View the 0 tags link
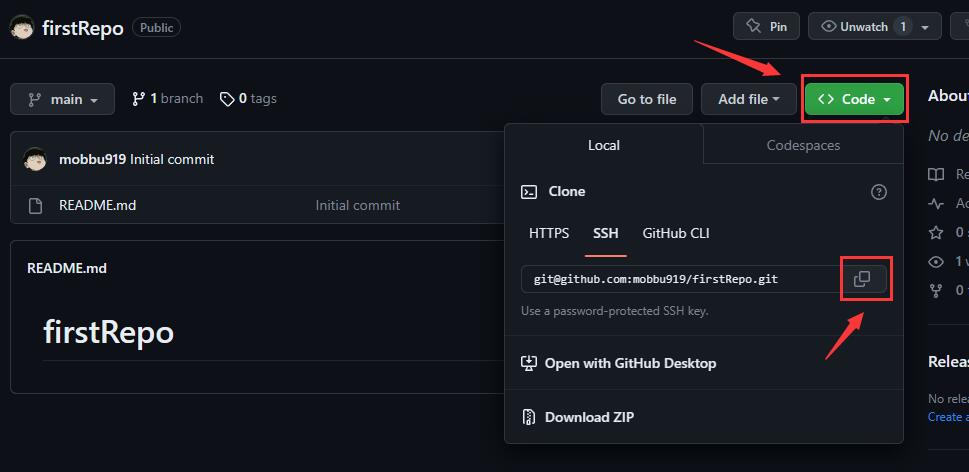The image size is (969, 472). coord(248,99)
